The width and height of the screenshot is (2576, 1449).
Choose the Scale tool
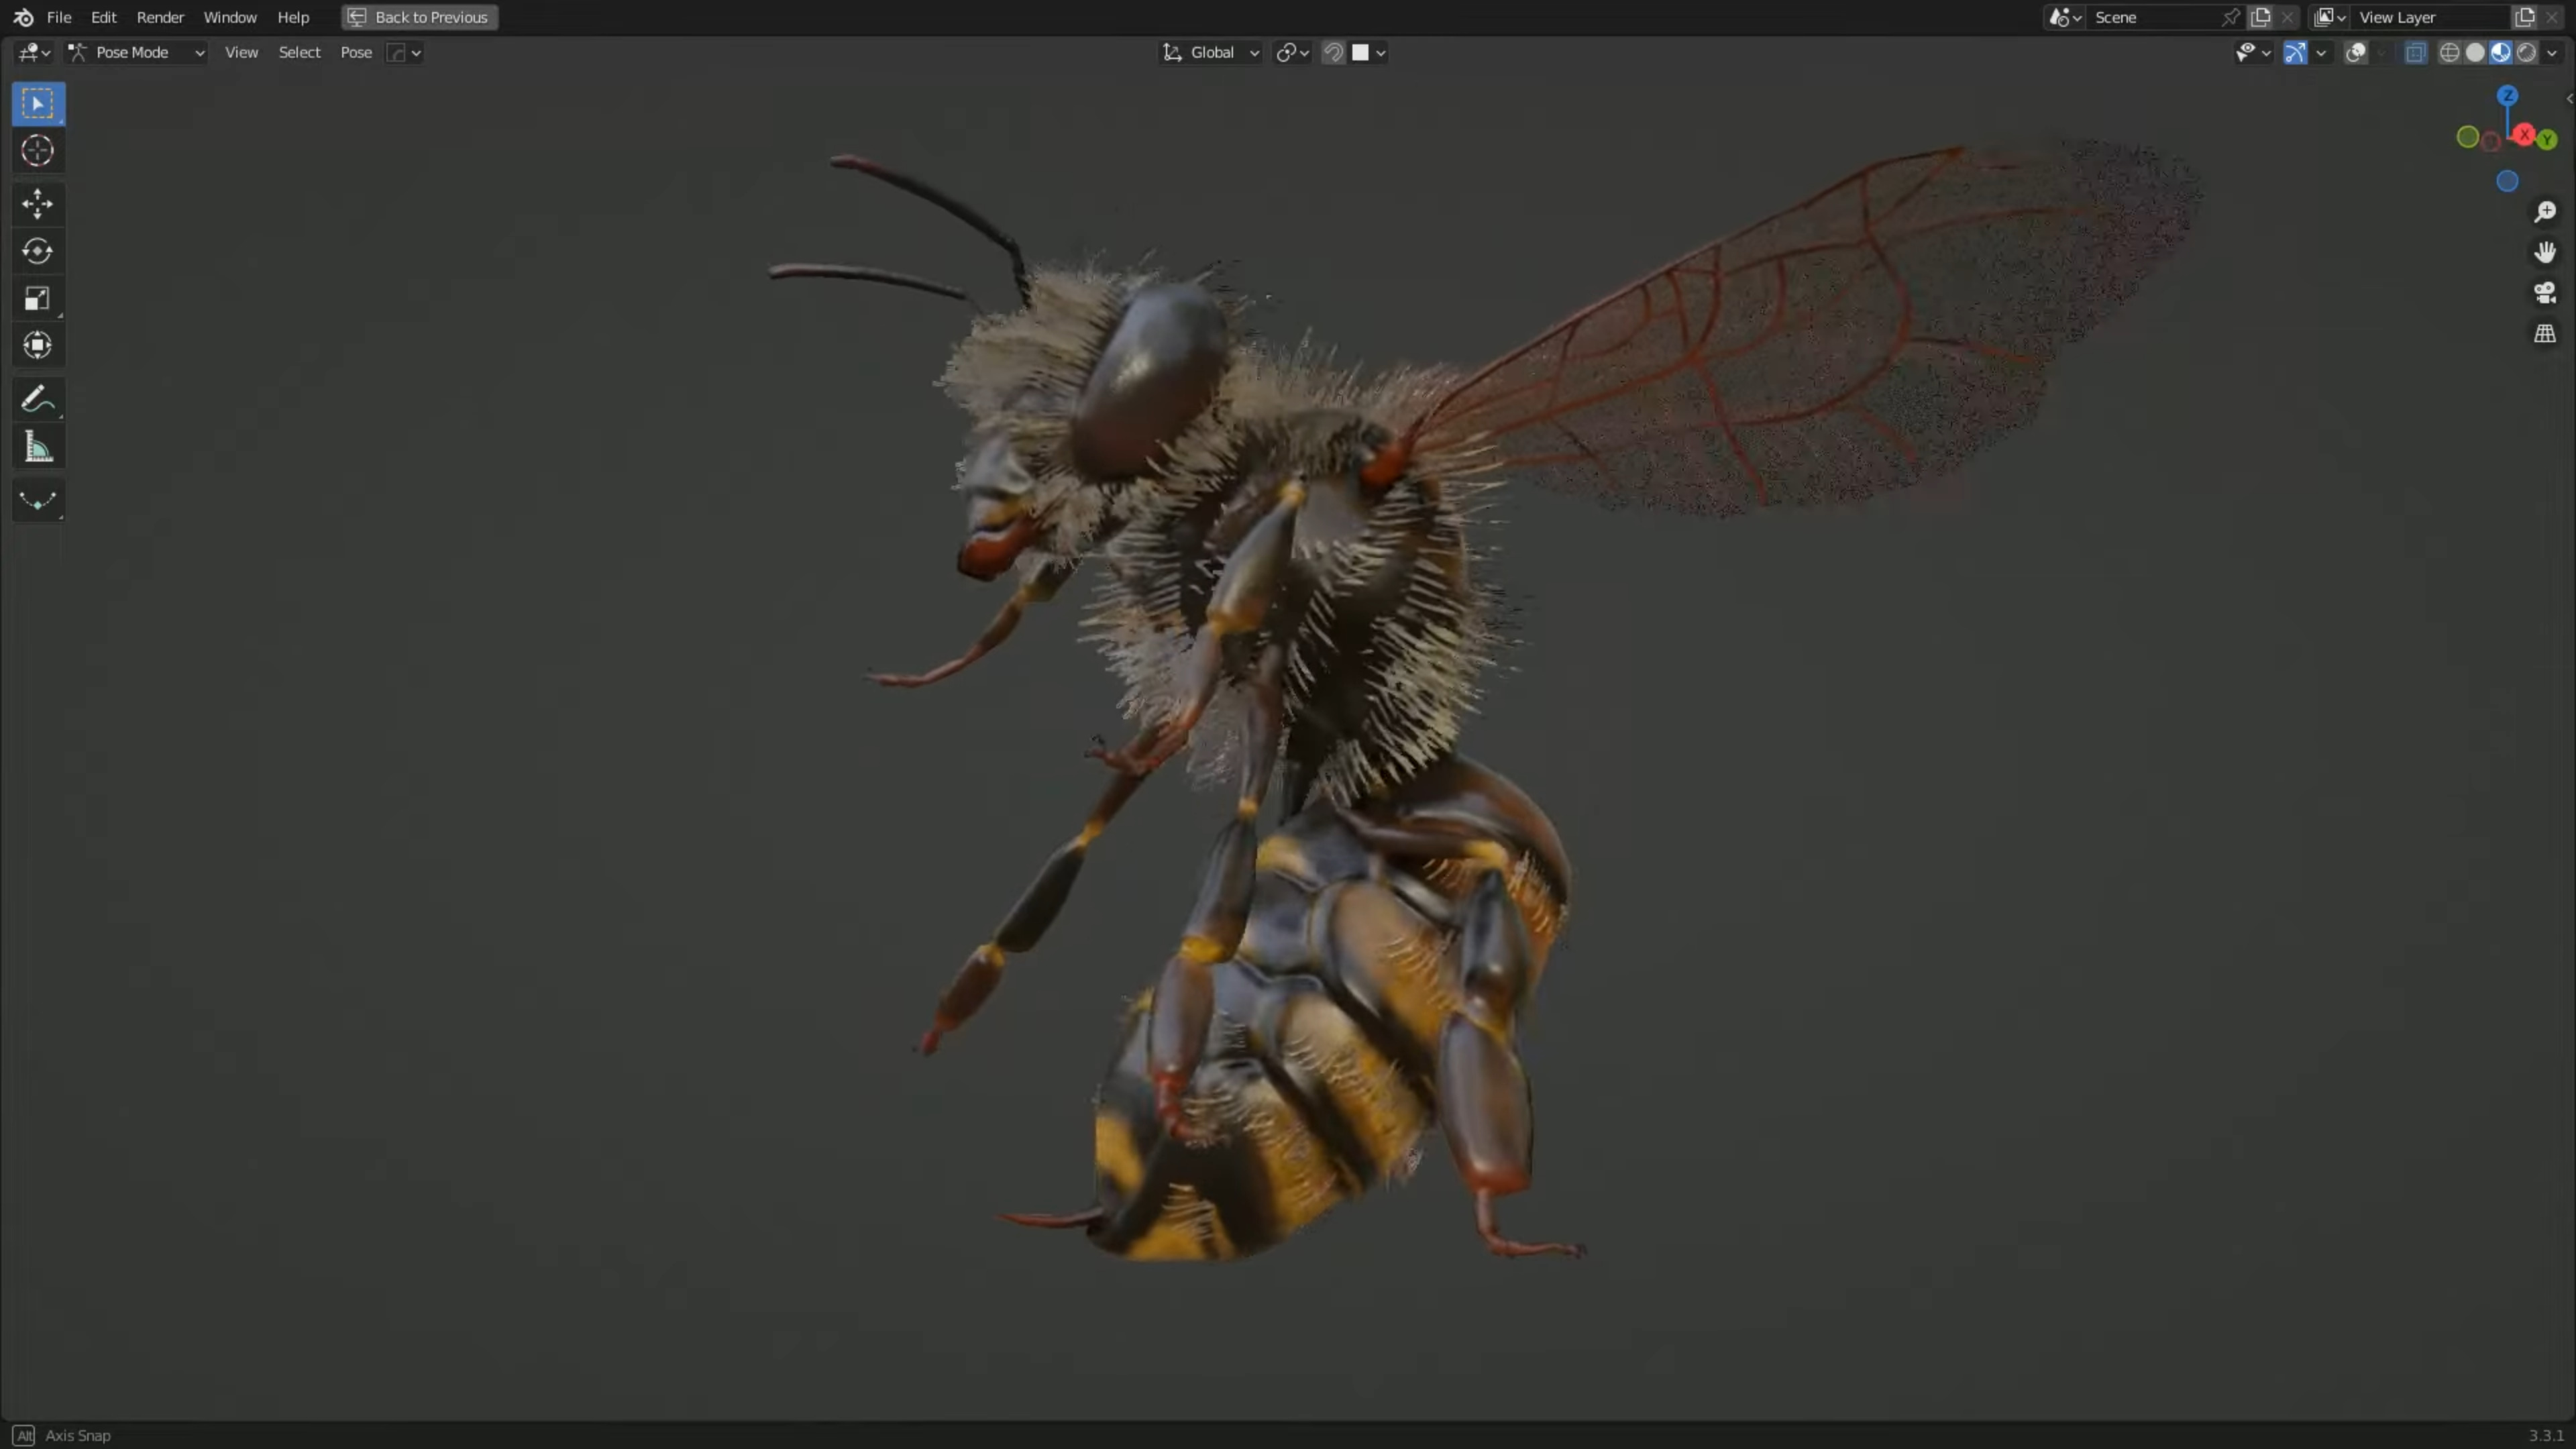[x=38, y=298]
